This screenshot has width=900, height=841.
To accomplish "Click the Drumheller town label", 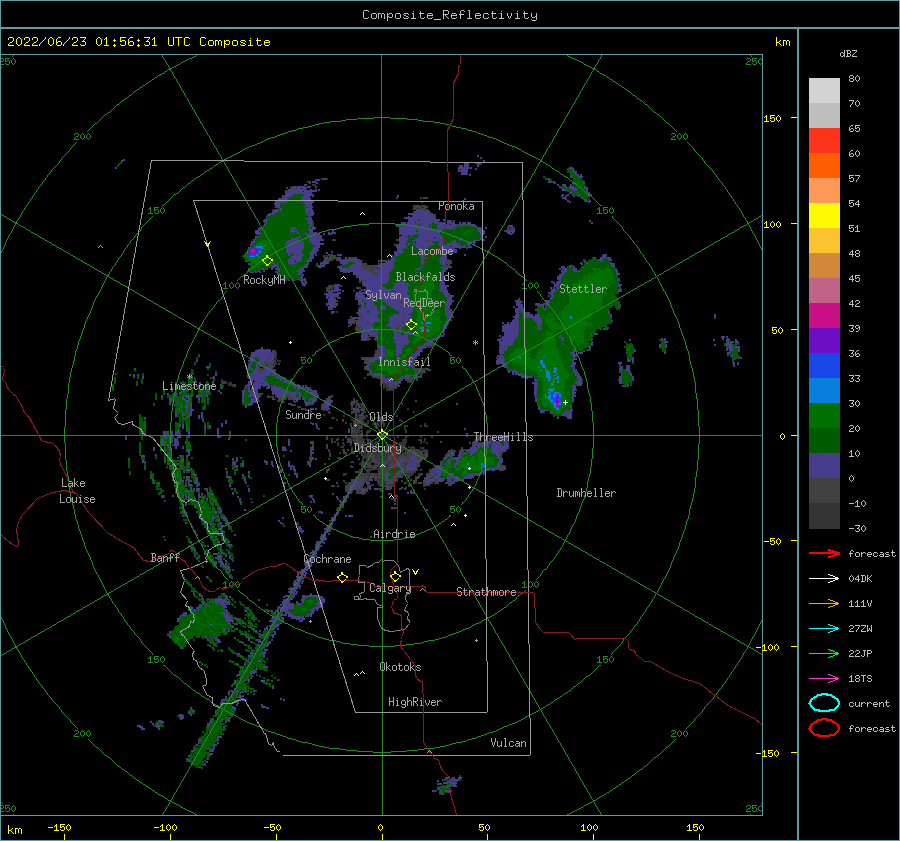I will [x=586, y=493].
